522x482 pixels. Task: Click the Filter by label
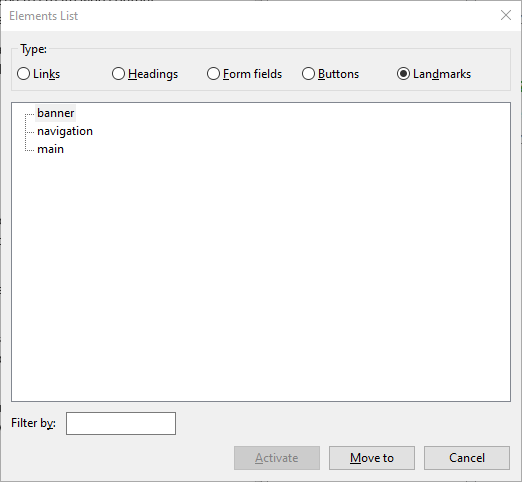(x=33, y=423)
